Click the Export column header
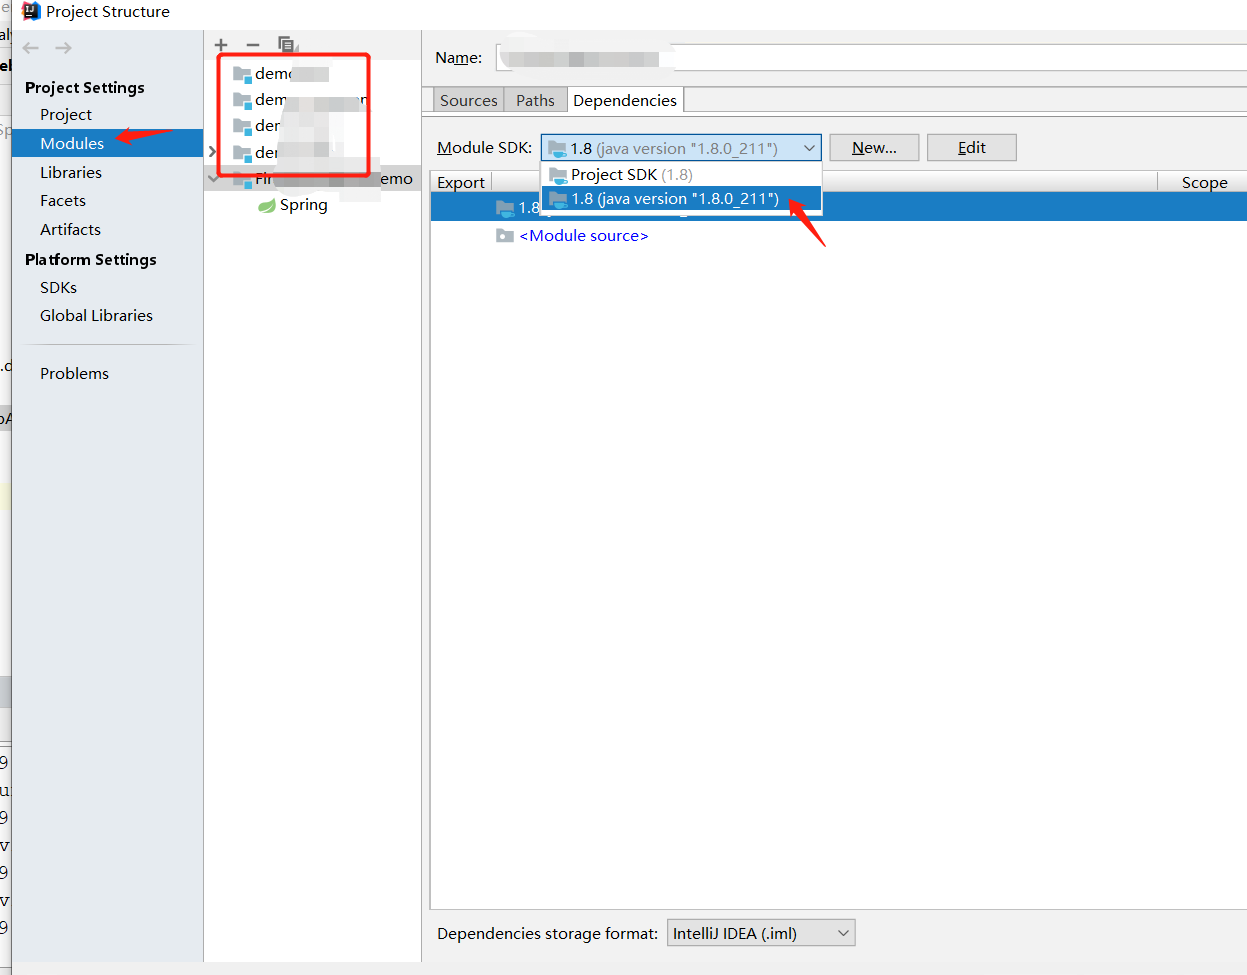Viewport: 1247px width, 975px height. pyautogui.click(x=461, y=182)
